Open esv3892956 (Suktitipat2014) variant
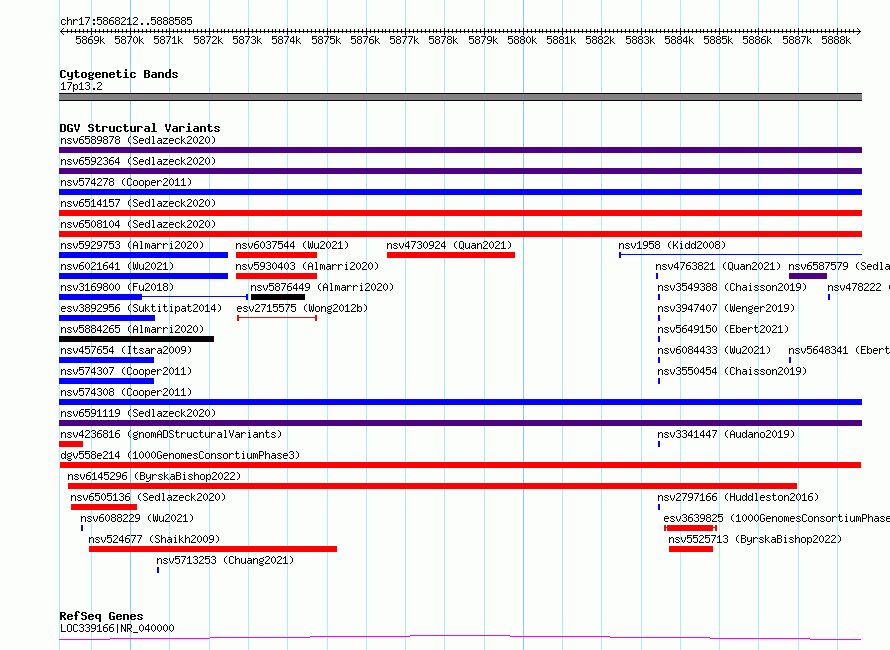This screenshot has height=650, width=890. coord(141,308)
